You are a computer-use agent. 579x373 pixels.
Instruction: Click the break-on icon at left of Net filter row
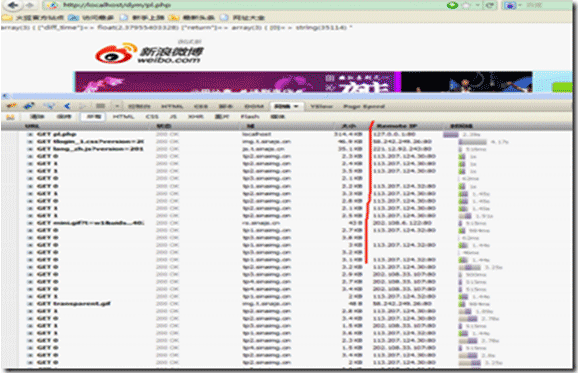tap(10, 117)
